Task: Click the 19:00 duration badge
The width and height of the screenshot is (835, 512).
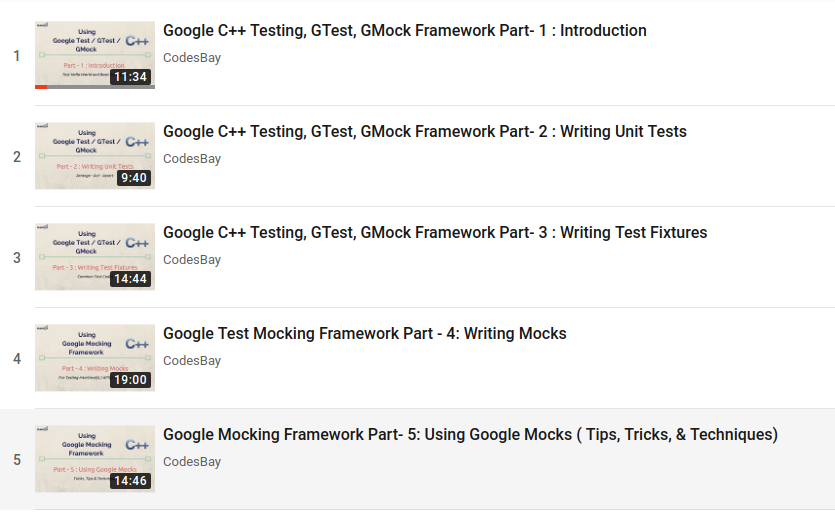Action: [x=131, y=380]
